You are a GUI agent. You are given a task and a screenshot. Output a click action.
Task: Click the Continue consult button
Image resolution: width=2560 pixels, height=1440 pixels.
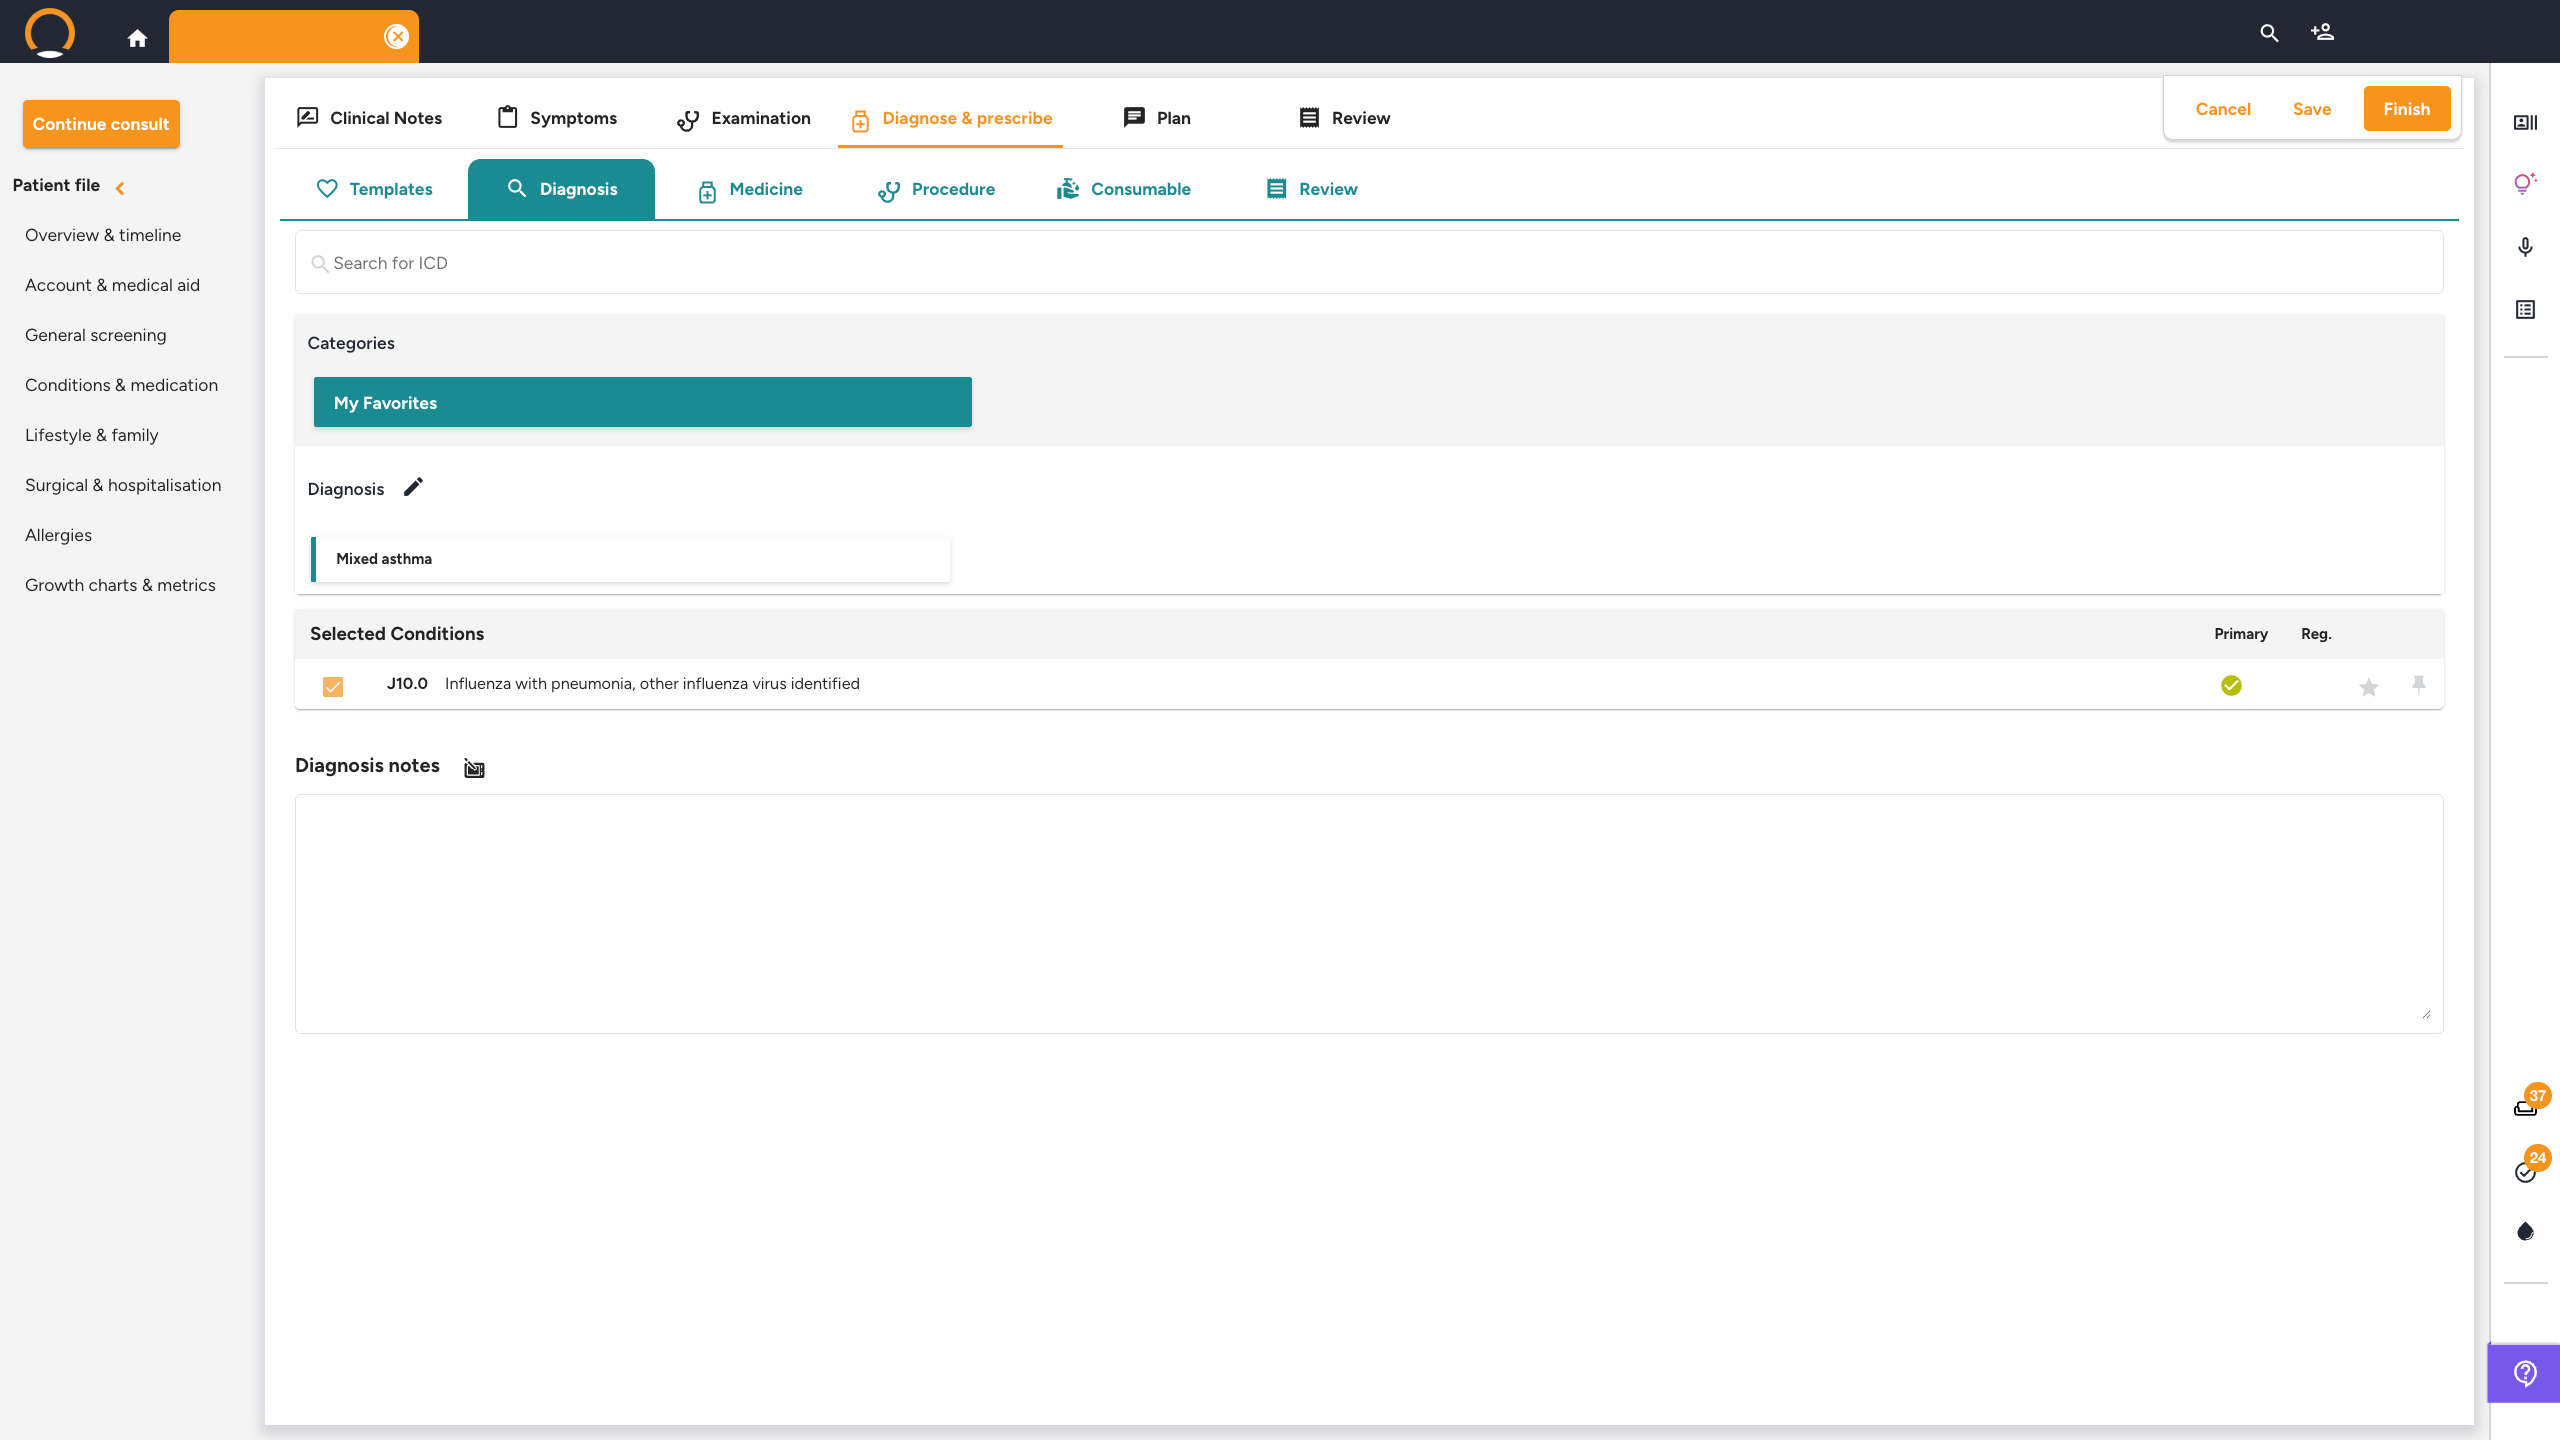tap(101, 124)
